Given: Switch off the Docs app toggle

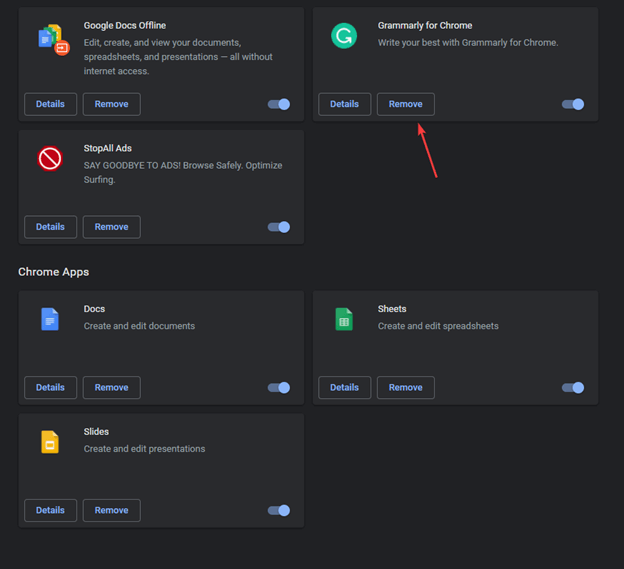Looking at the screenshot, I should [279, 388].
